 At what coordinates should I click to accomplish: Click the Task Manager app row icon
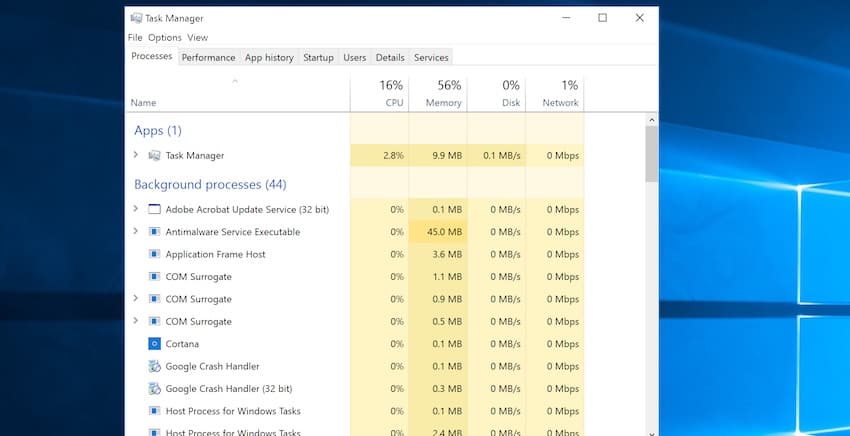[x=154, y=156]
